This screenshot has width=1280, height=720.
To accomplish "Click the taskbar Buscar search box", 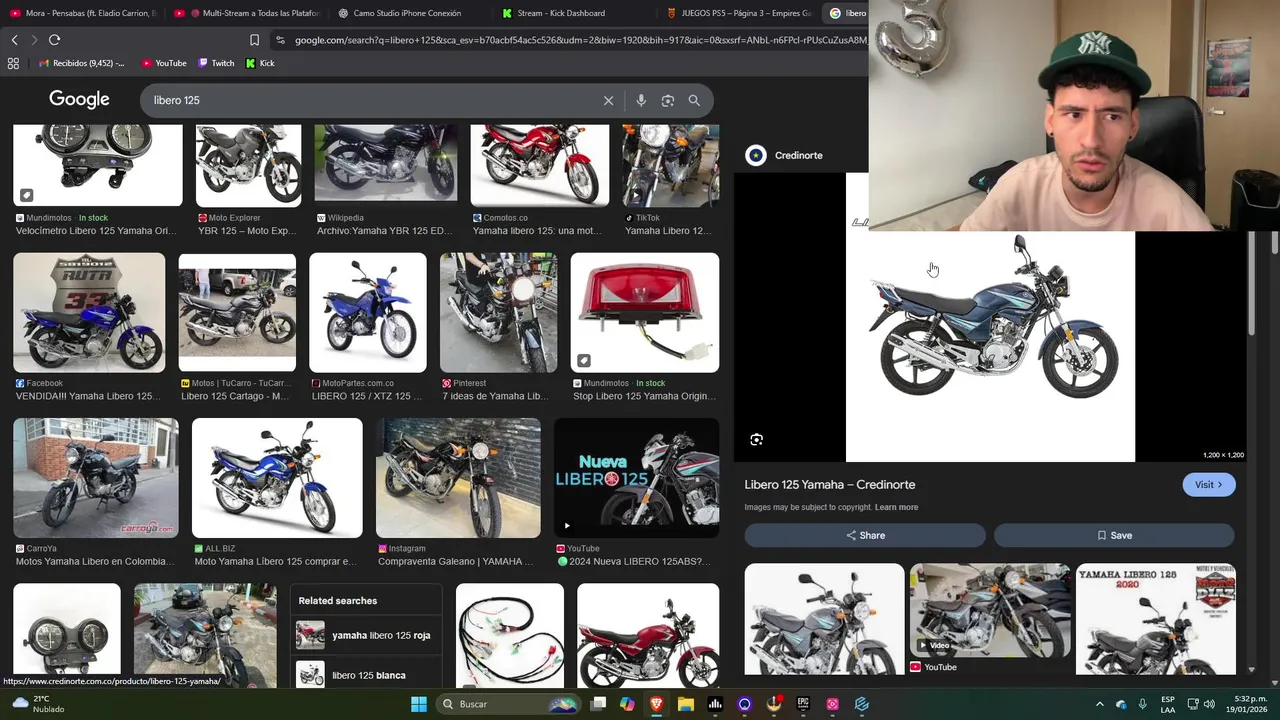I will coord(508,704).
